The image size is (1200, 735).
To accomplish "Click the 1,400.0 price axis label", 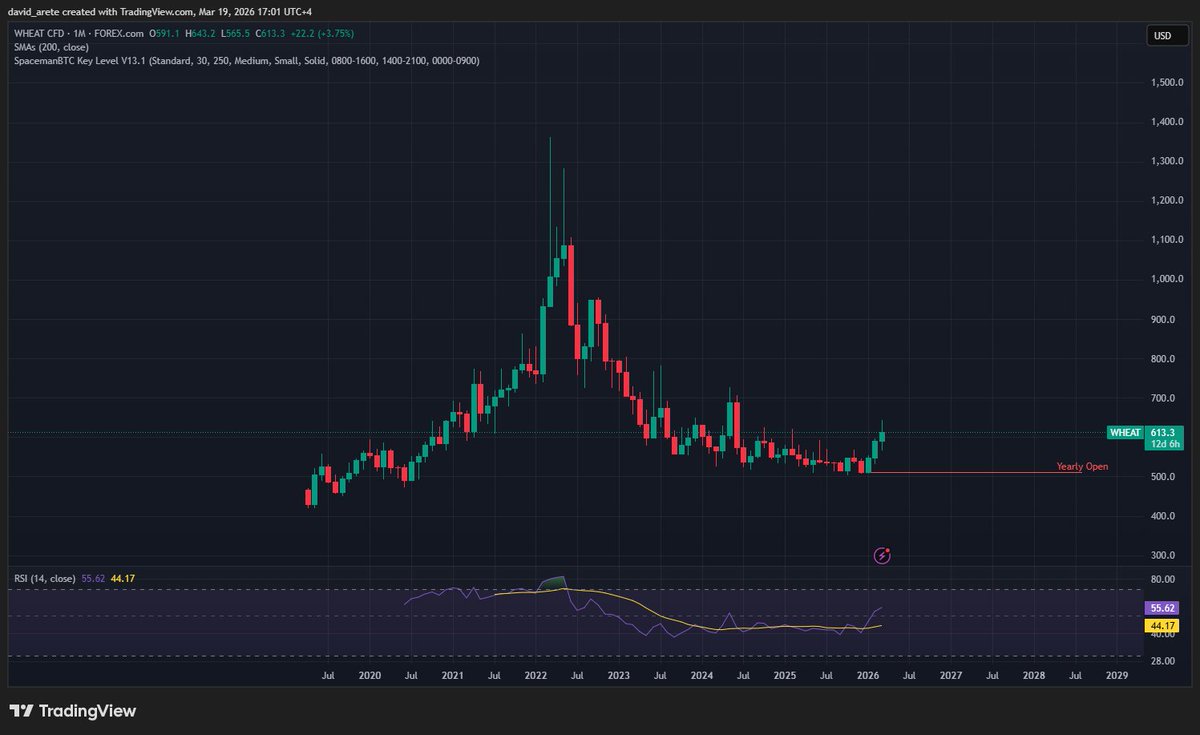I will click(1168, 122).
